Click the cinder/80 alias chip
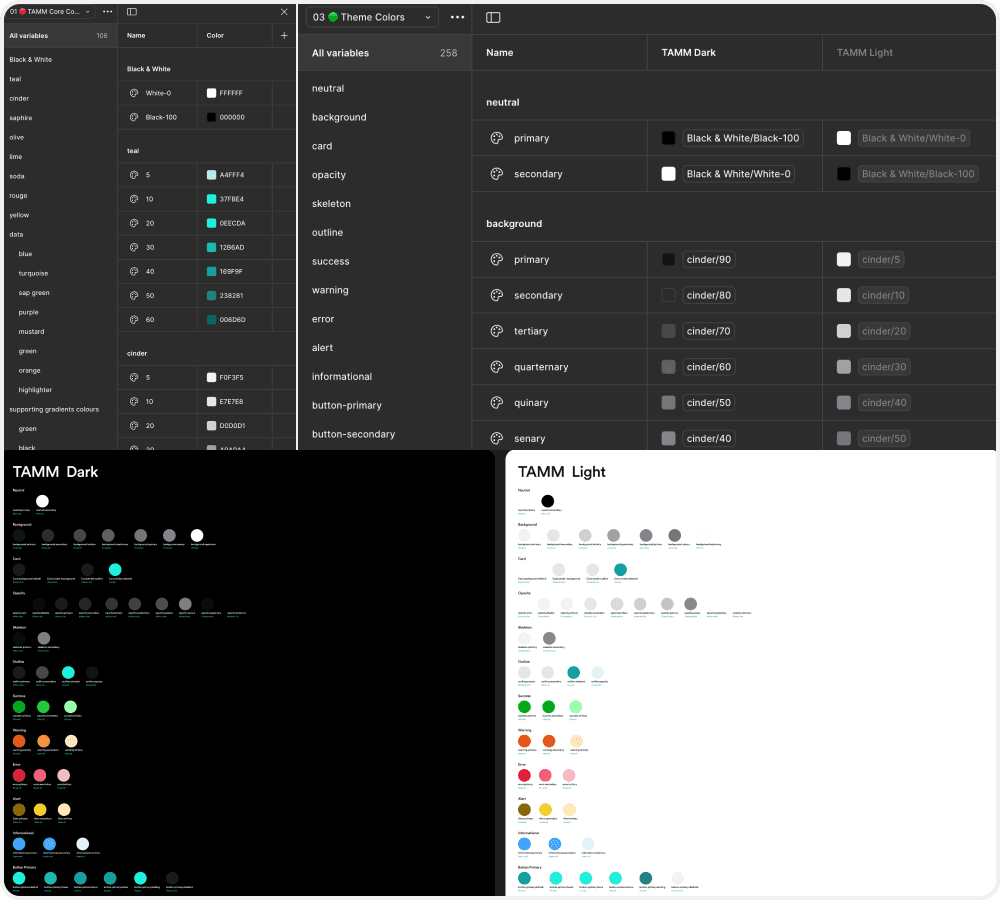The height and width of the screenshot is (900, 1000). [x=709, y=295]
